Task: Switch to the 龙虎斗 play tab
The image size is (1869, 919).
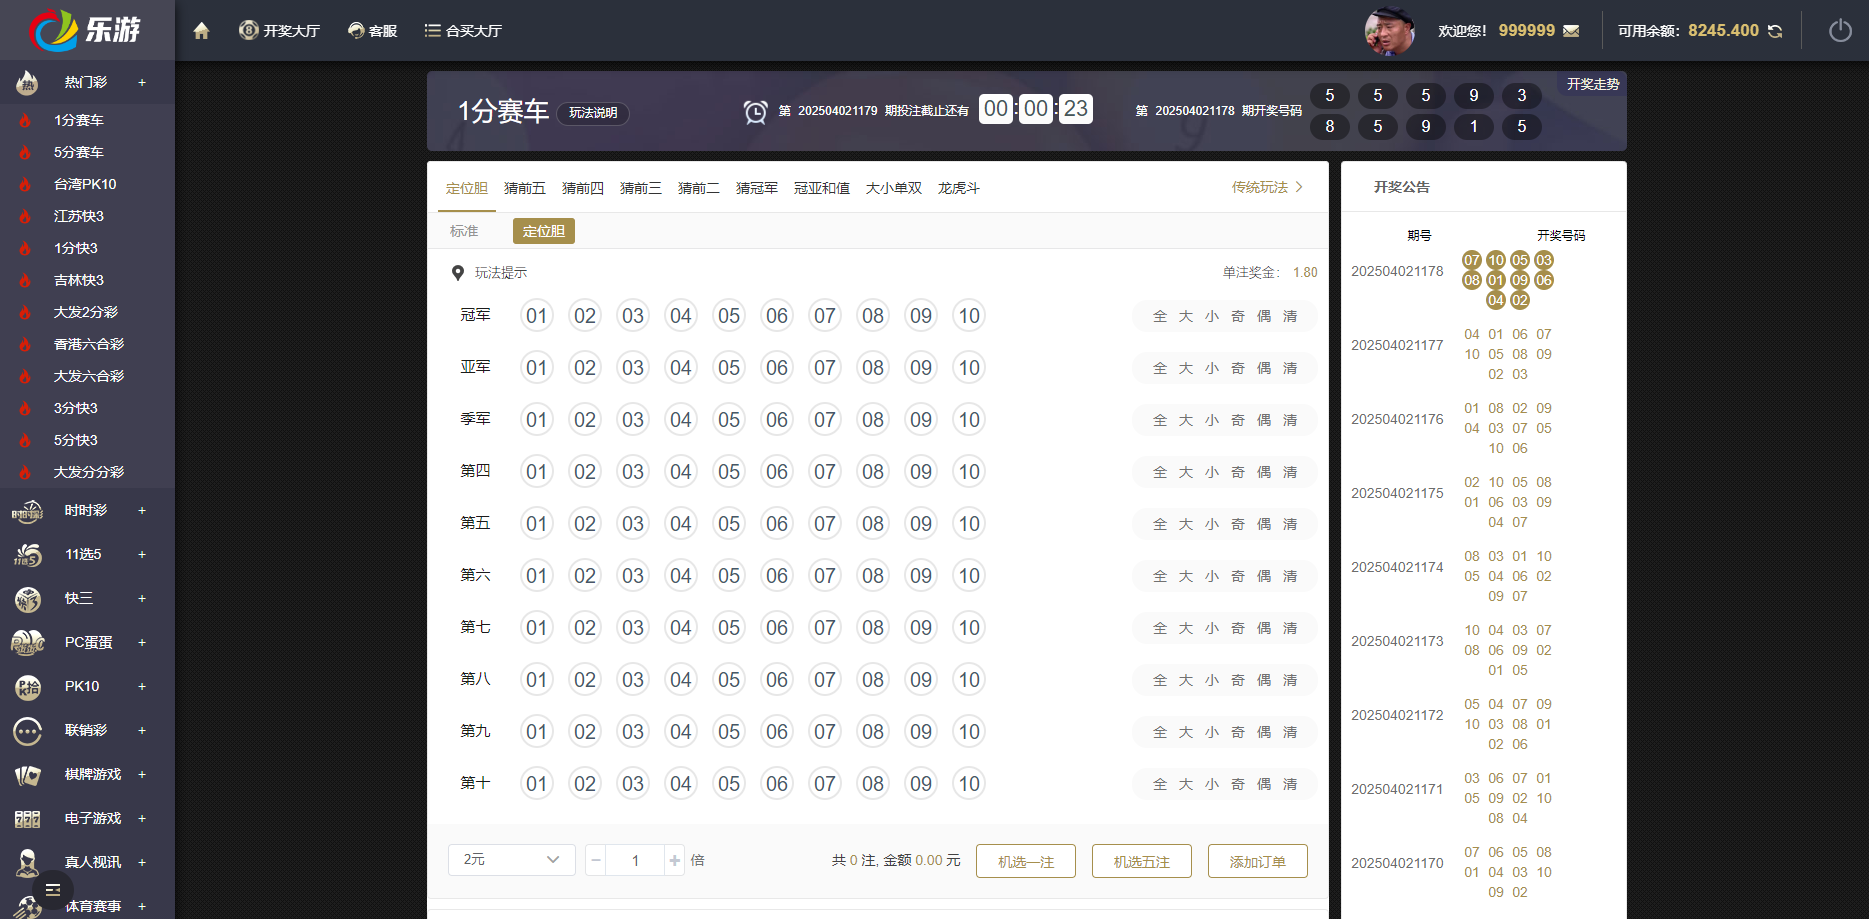Action: [x=958, y=187]
